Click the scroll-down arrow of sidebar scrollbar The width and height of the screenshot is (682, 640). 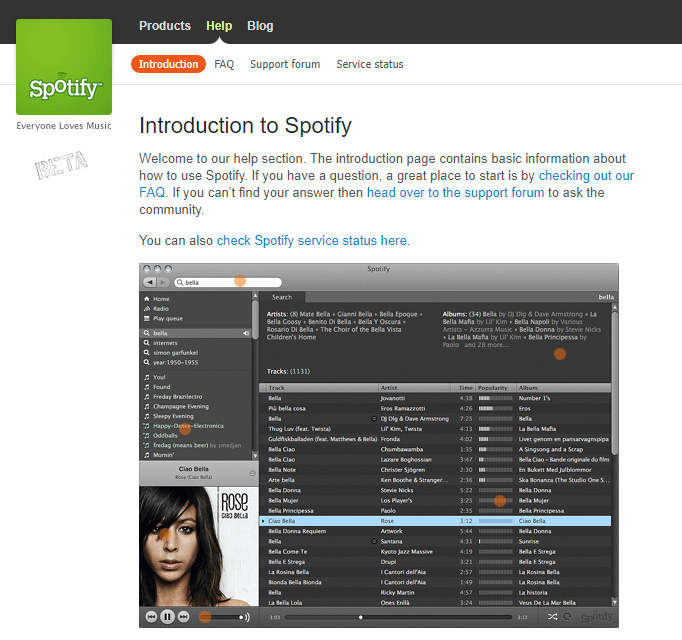coord(255,456)
